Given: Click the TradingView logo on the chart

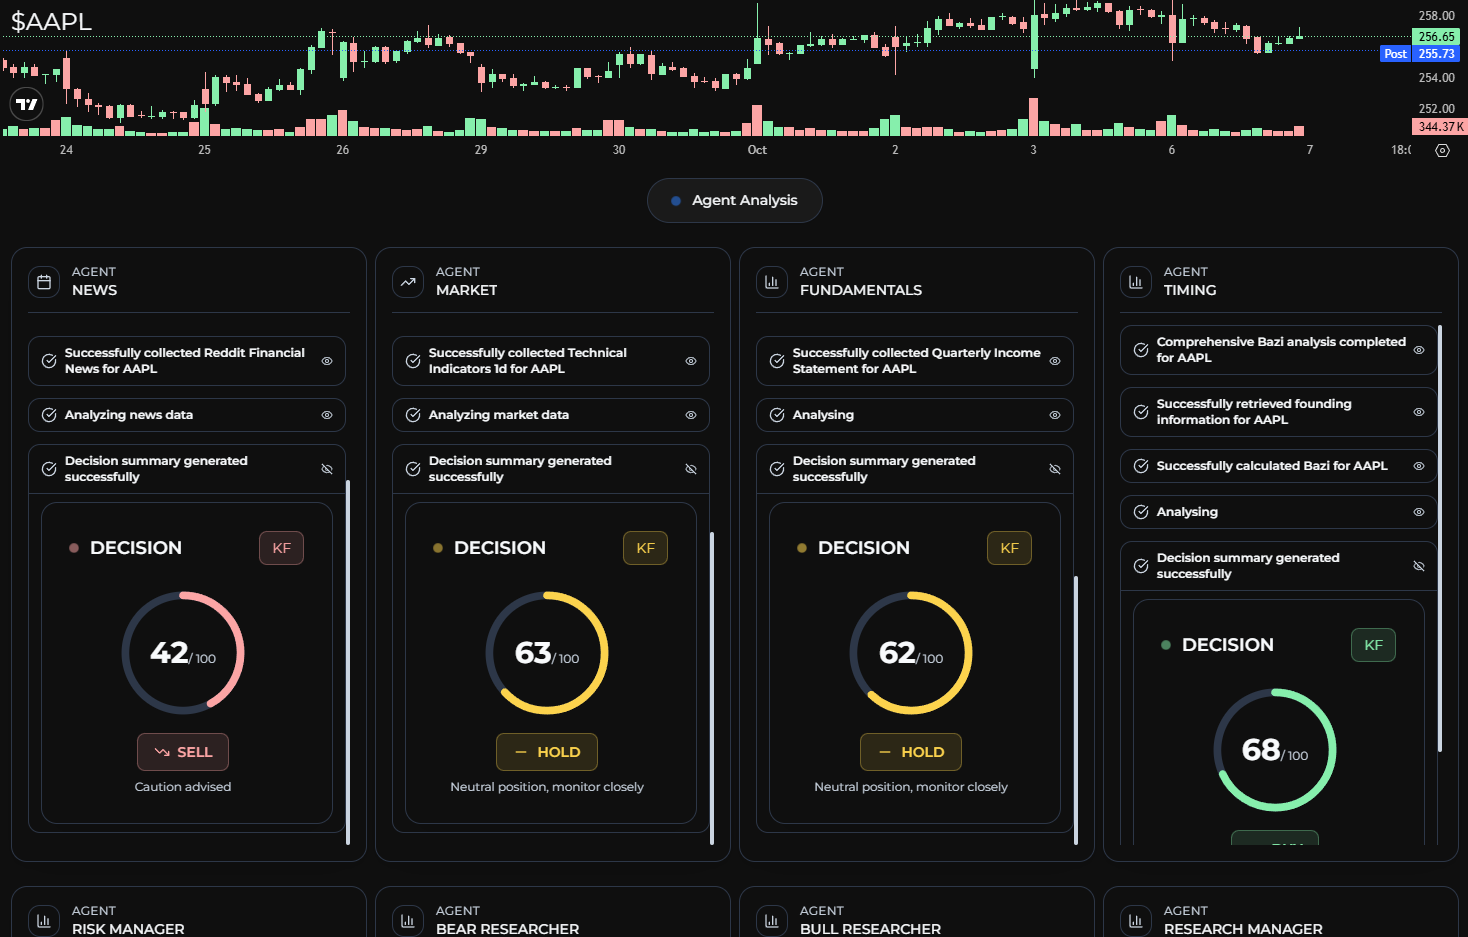Looking at the screenshot, I should tap(26, 103).
